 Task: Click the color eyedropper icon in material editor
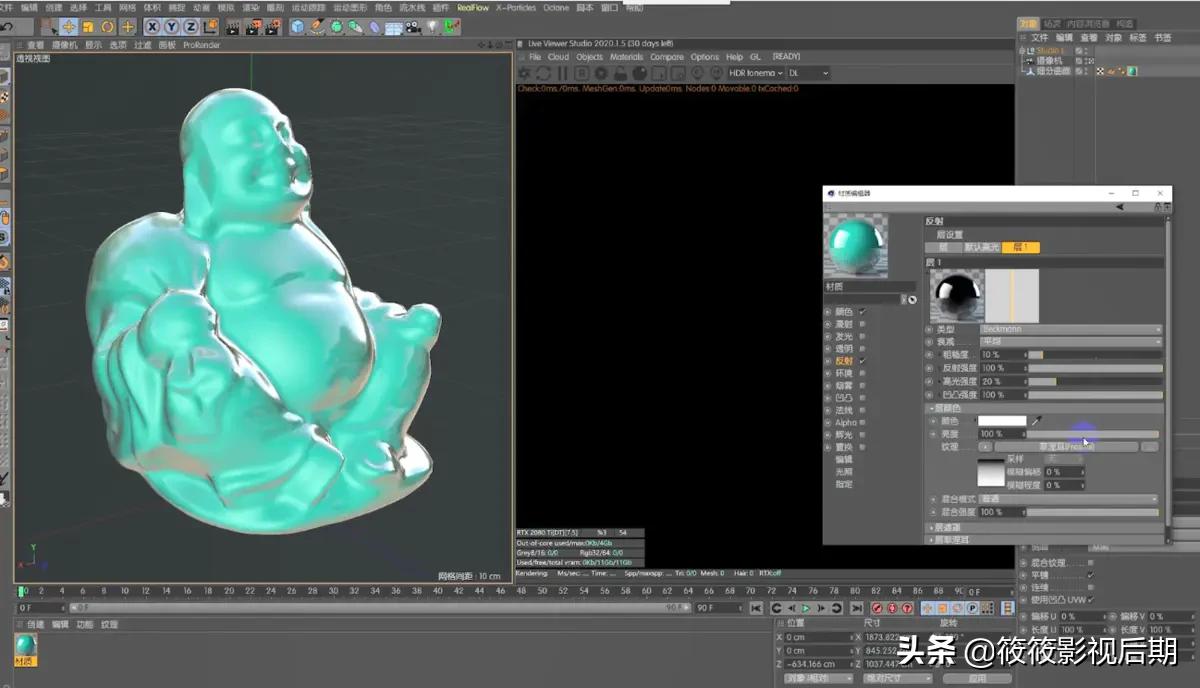click(1037, 421)
